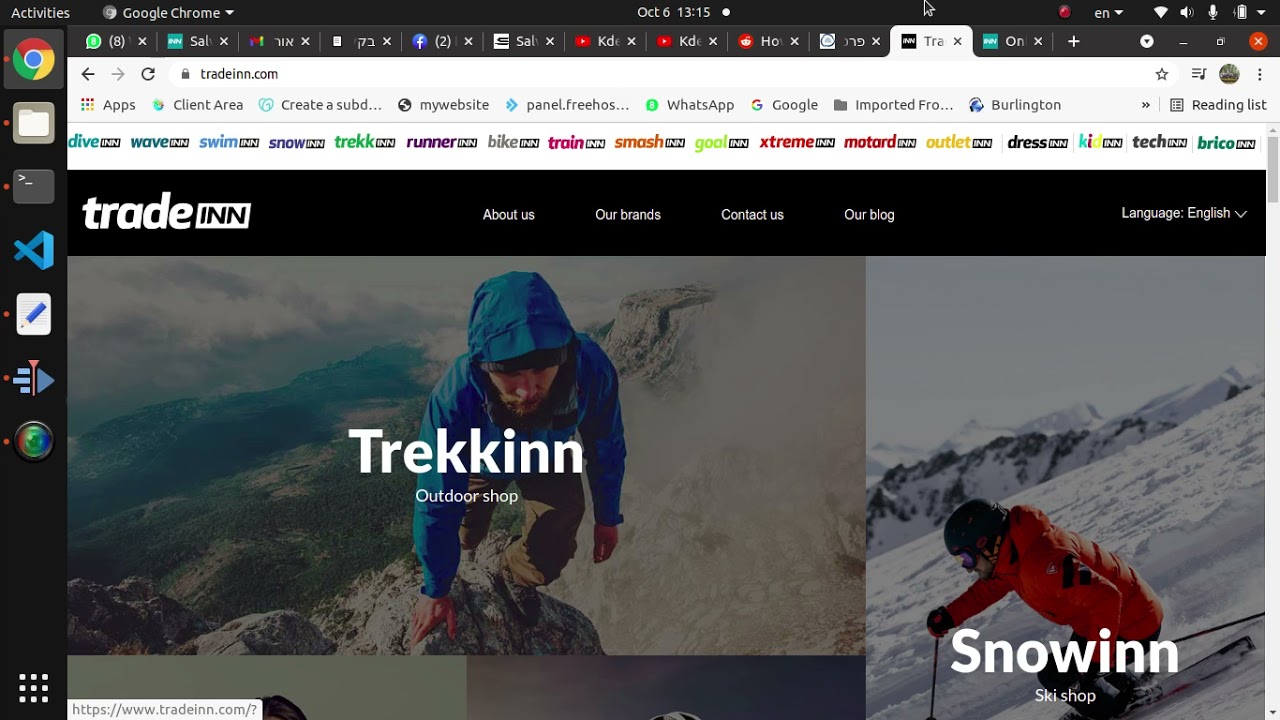The height and width of the screenshot is (720, 1280).
Task: Switch to the WhatsApp (8) tab
Action: click(x=115, y=41)
